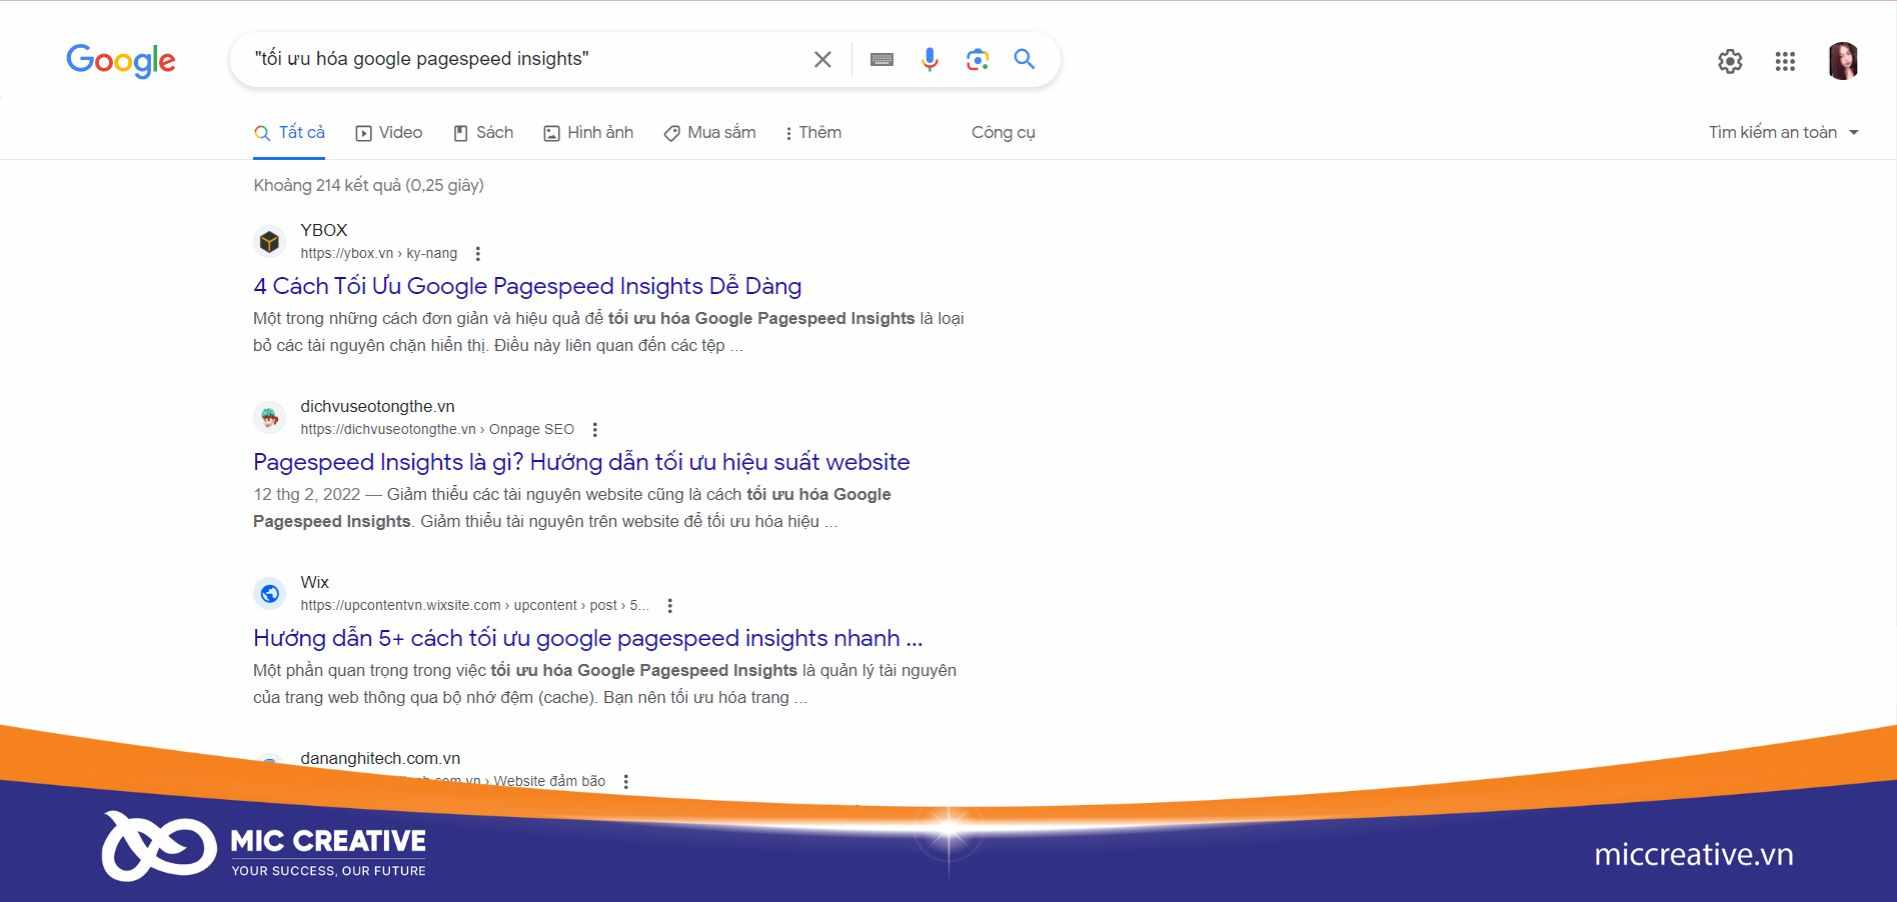Switch to the Video tab

pyautogui.click(x=389, y=132)
